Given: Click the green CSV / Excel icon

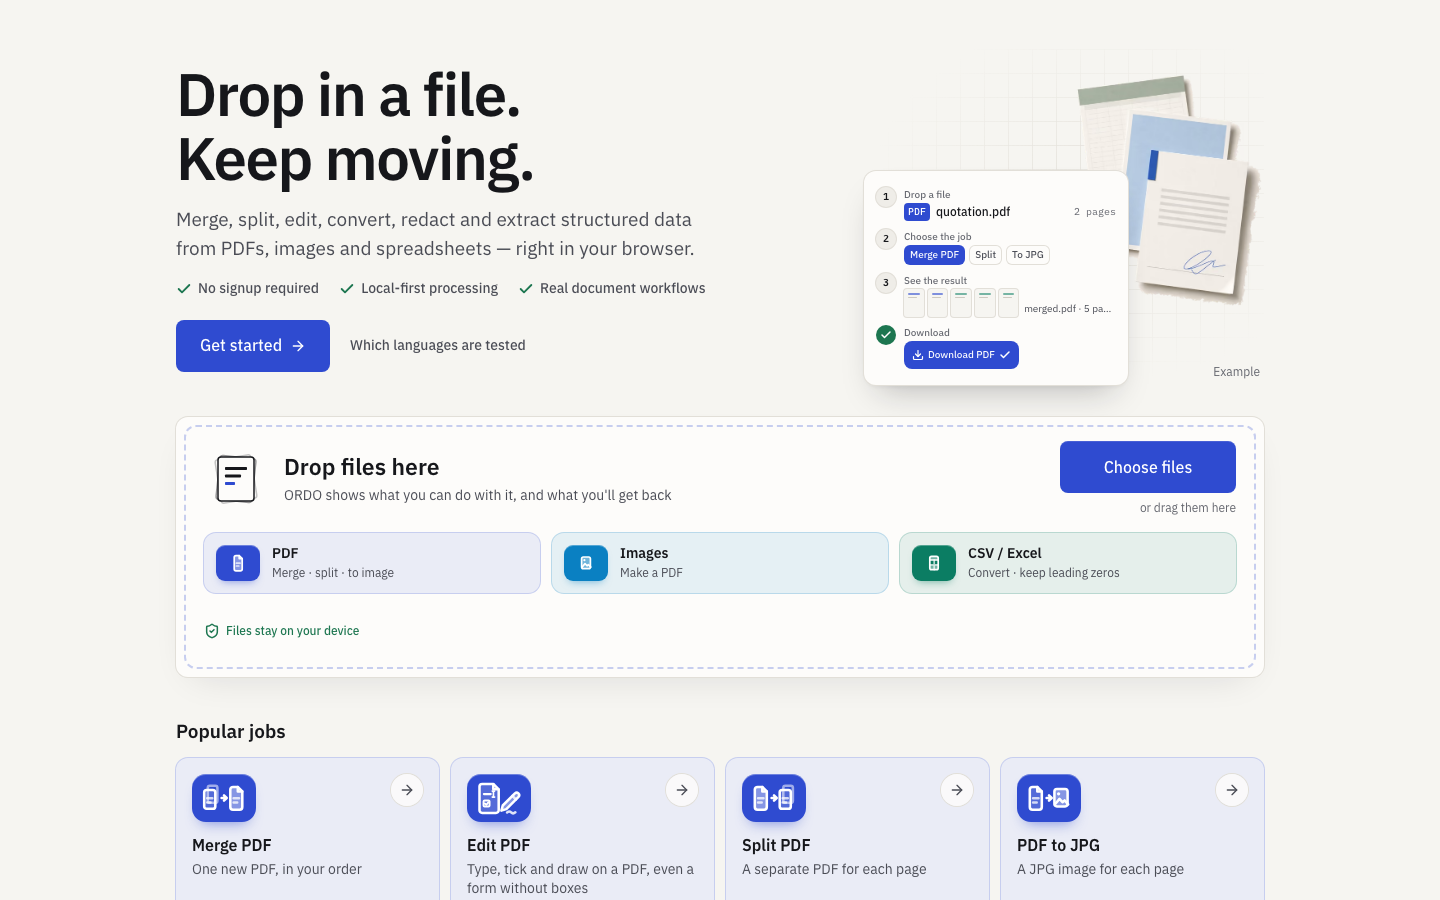Looking at the screenshot, I should coord(934,563).
